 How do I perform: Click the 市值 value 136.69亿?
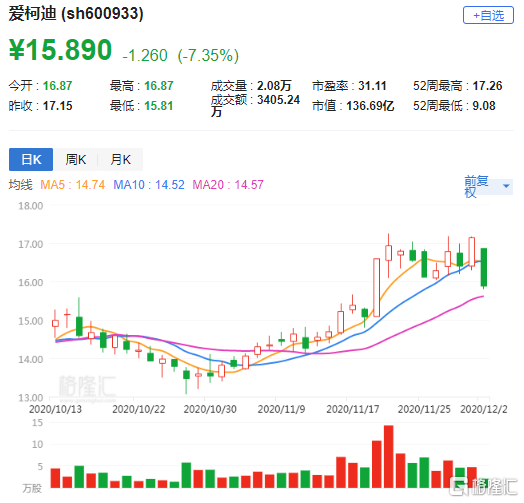(370, 106)
